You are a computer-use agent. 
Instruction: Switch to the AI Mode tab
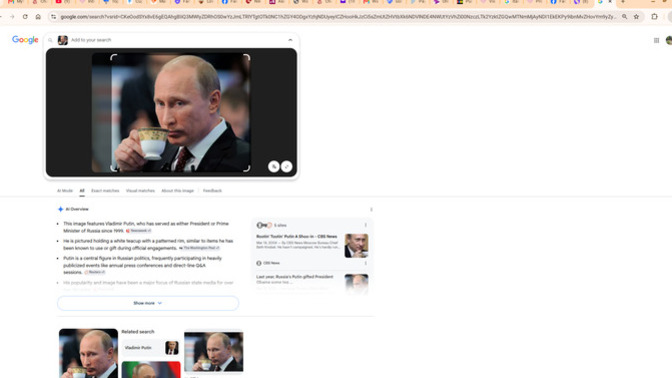[65, 191]
